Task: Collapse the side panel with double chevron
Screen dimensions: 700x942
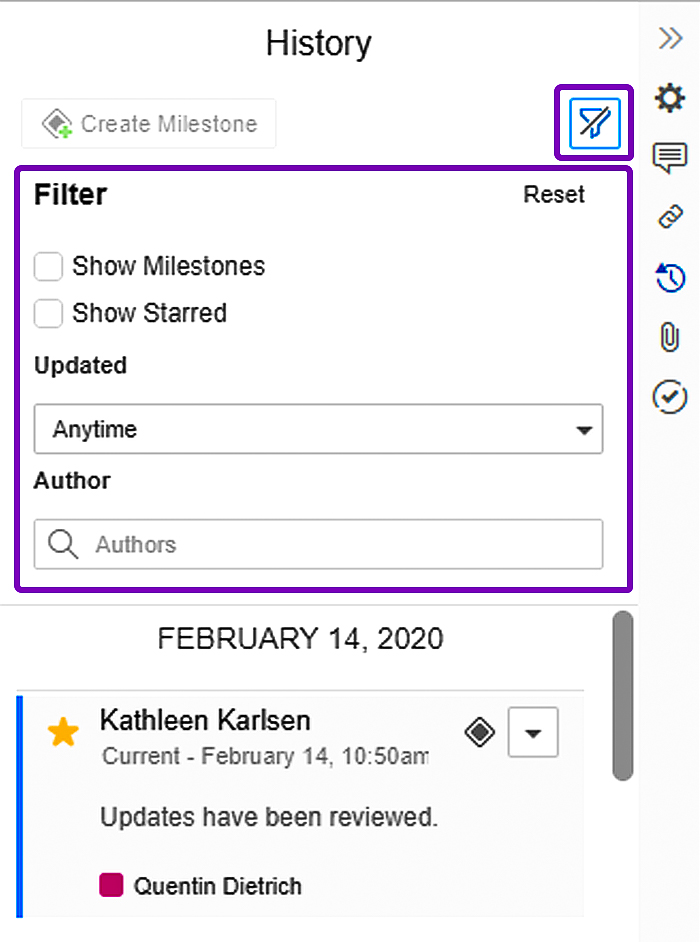Action: tap(670, 38)
